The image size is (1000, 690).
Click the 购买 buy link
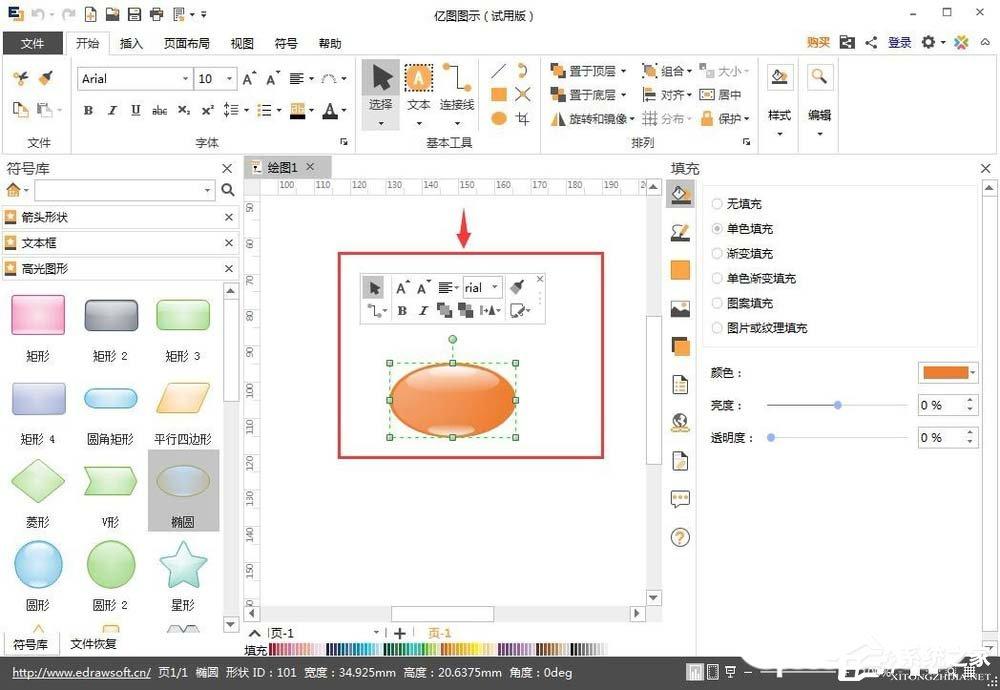click(818, 43)
